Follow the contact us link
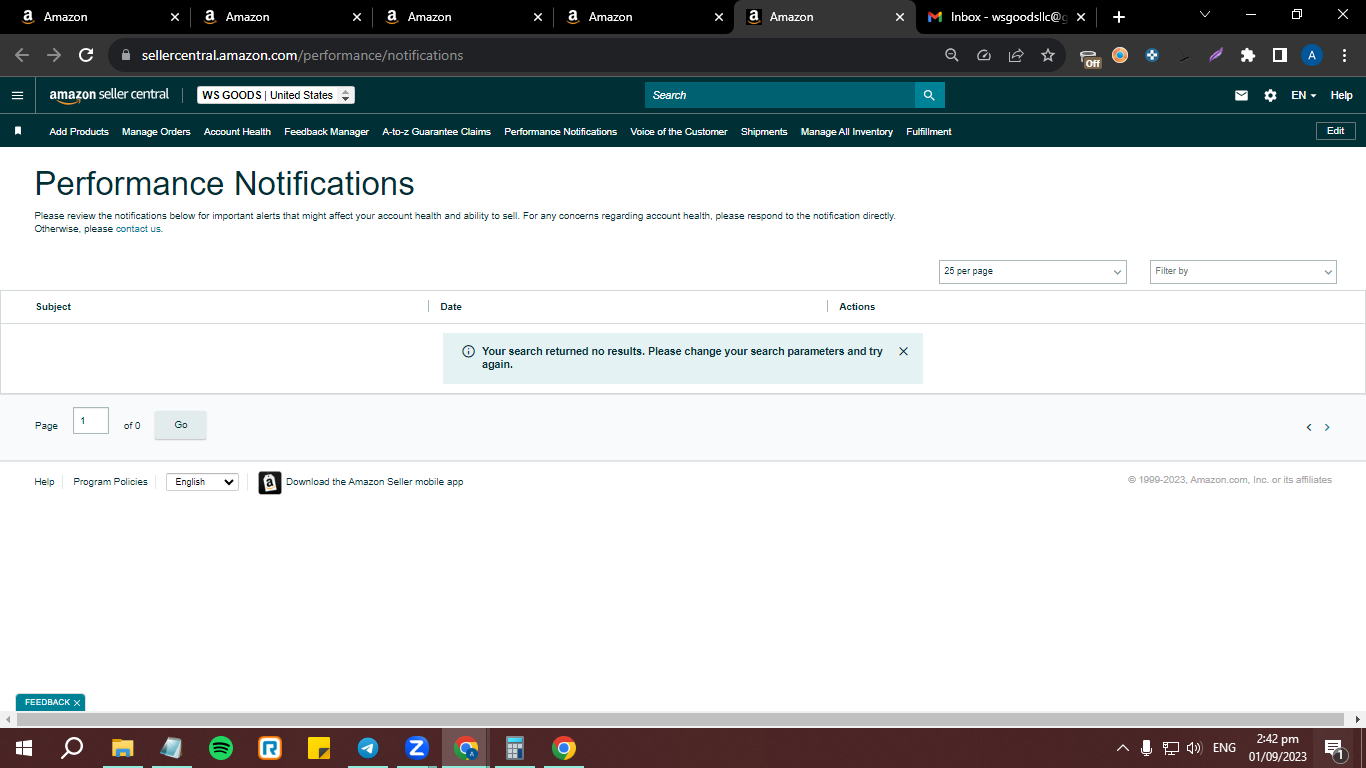This screenshot has height=768, width=1366. pyautogui.click(x=138, y=229)
